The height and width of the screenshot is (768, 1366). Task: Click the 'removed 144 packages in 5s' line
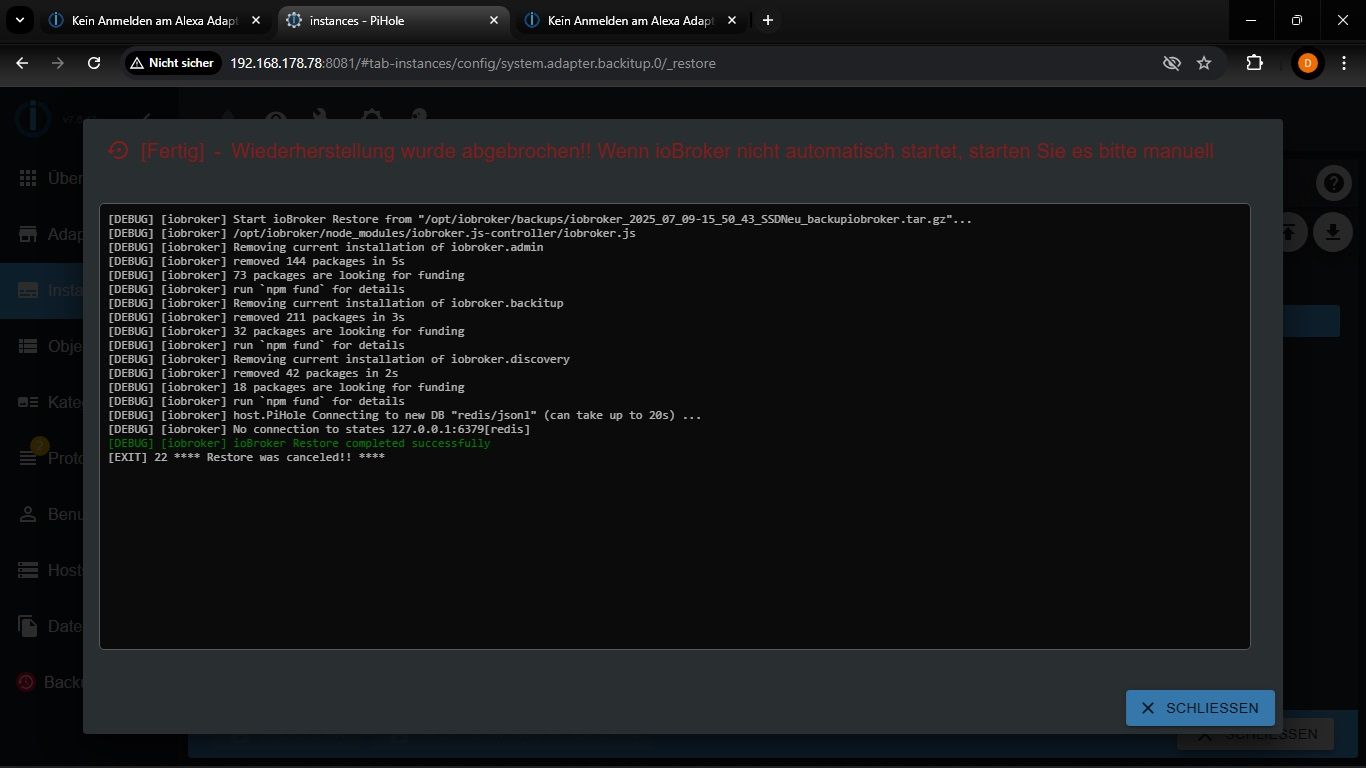[x=257, y=261]
